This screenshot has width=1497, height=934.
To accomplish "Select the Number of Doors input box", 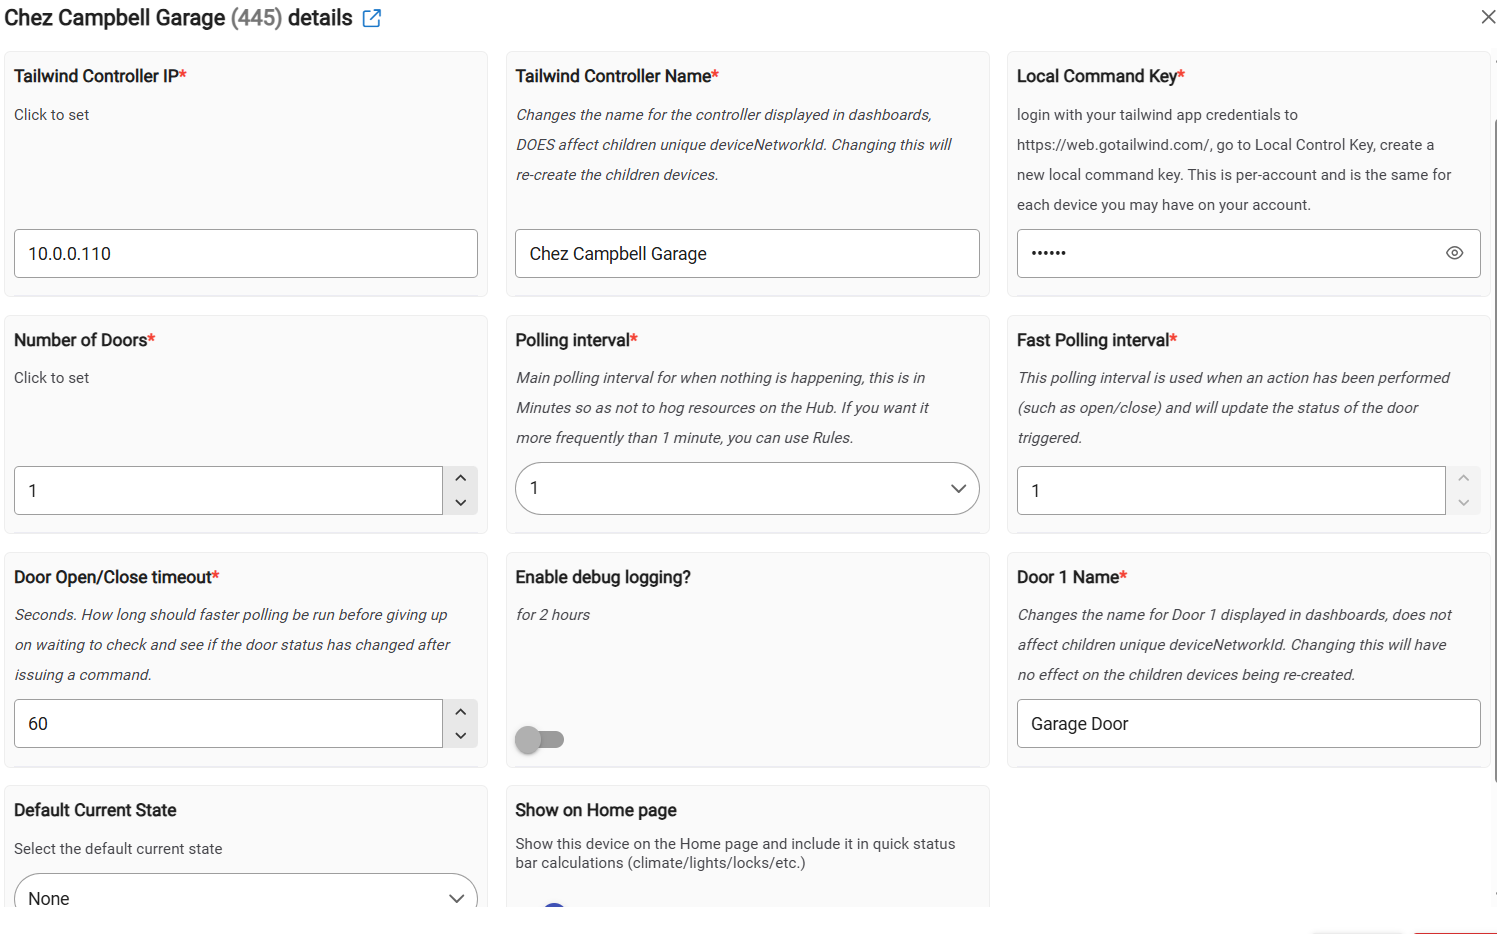I will click(228, 491).
